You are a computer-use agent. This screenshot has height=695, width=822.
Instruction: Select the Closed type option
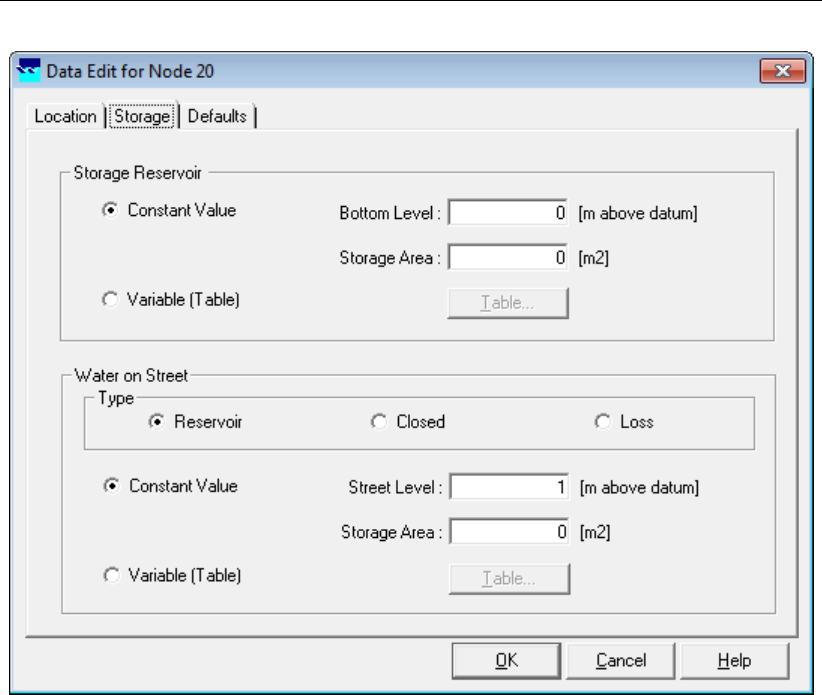379,422
